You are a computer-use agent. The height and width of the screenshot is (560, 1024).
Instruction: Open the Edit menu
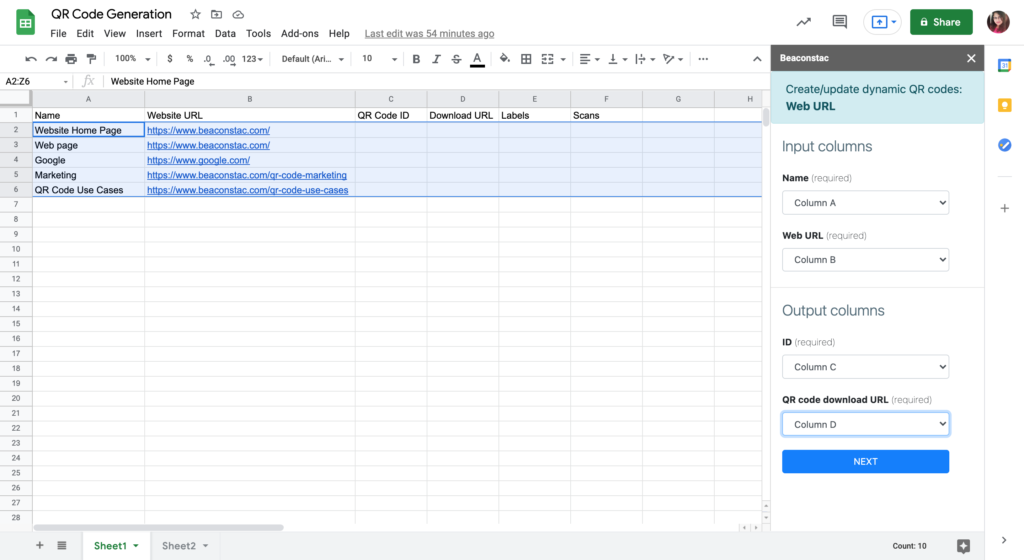[x=85, y=33]
